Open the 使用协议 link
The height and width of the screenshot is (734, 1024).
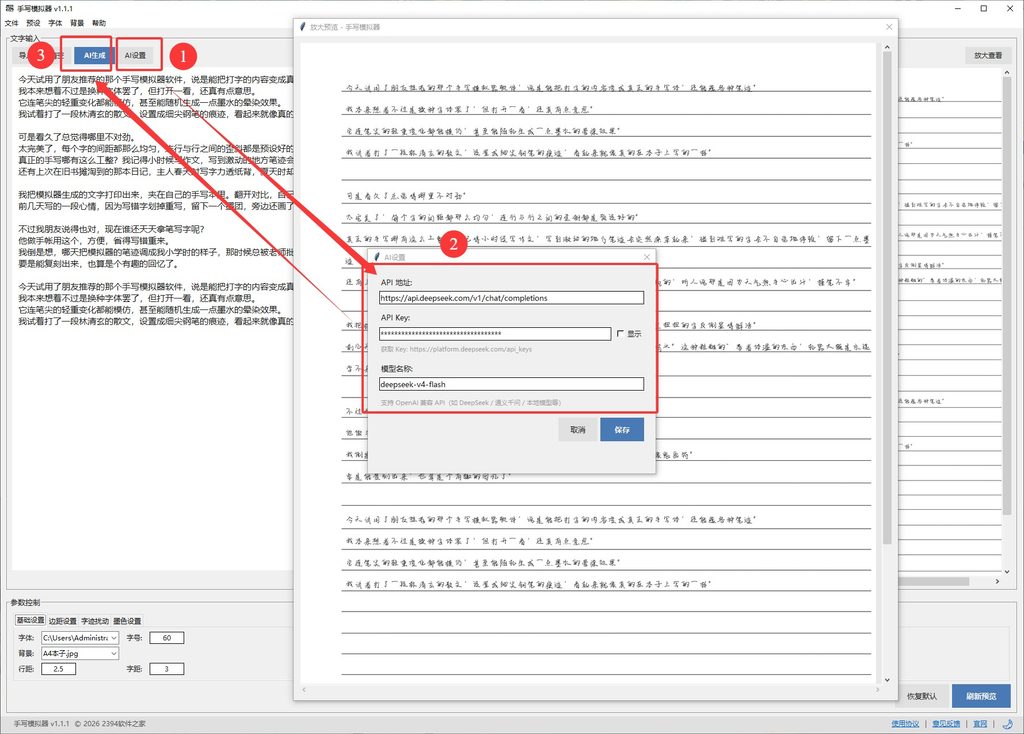905,724
